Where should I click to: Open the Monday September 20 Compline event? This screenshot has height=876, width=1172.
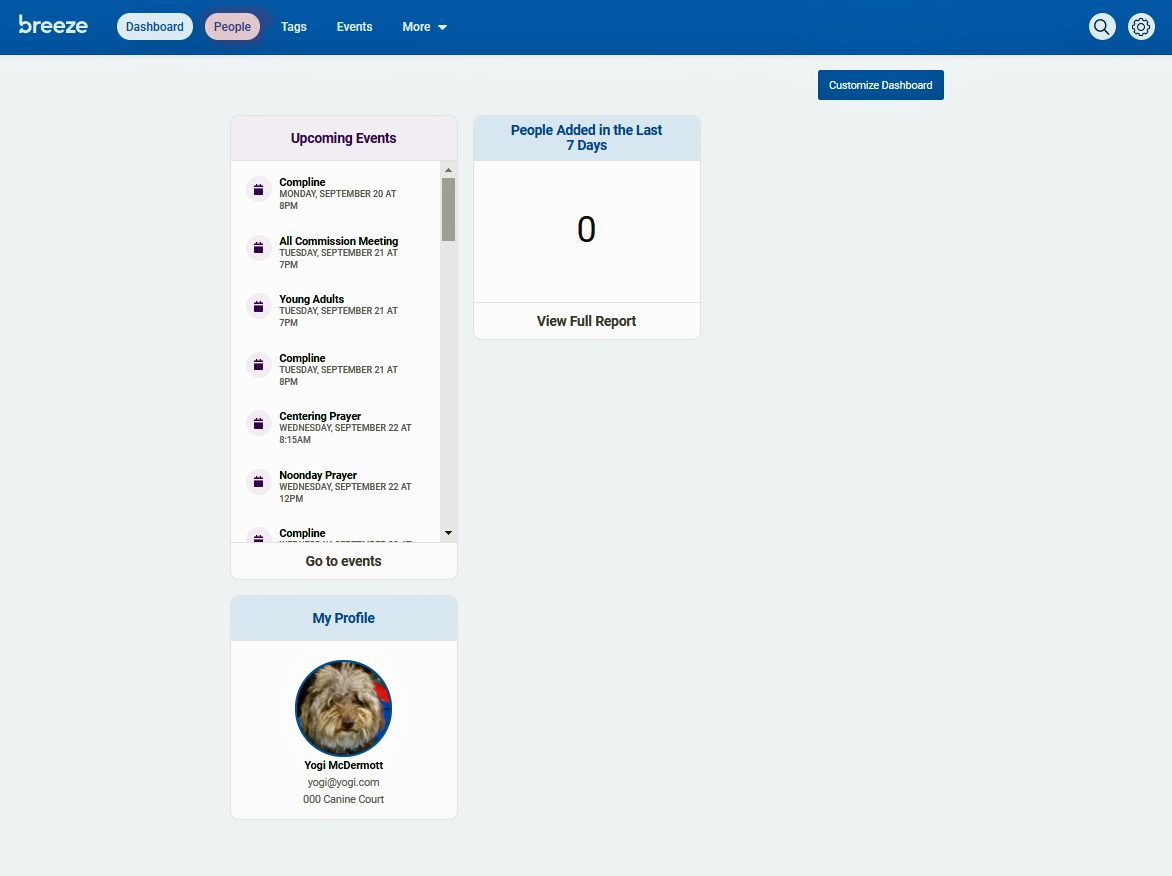click(x=339, y=193)
